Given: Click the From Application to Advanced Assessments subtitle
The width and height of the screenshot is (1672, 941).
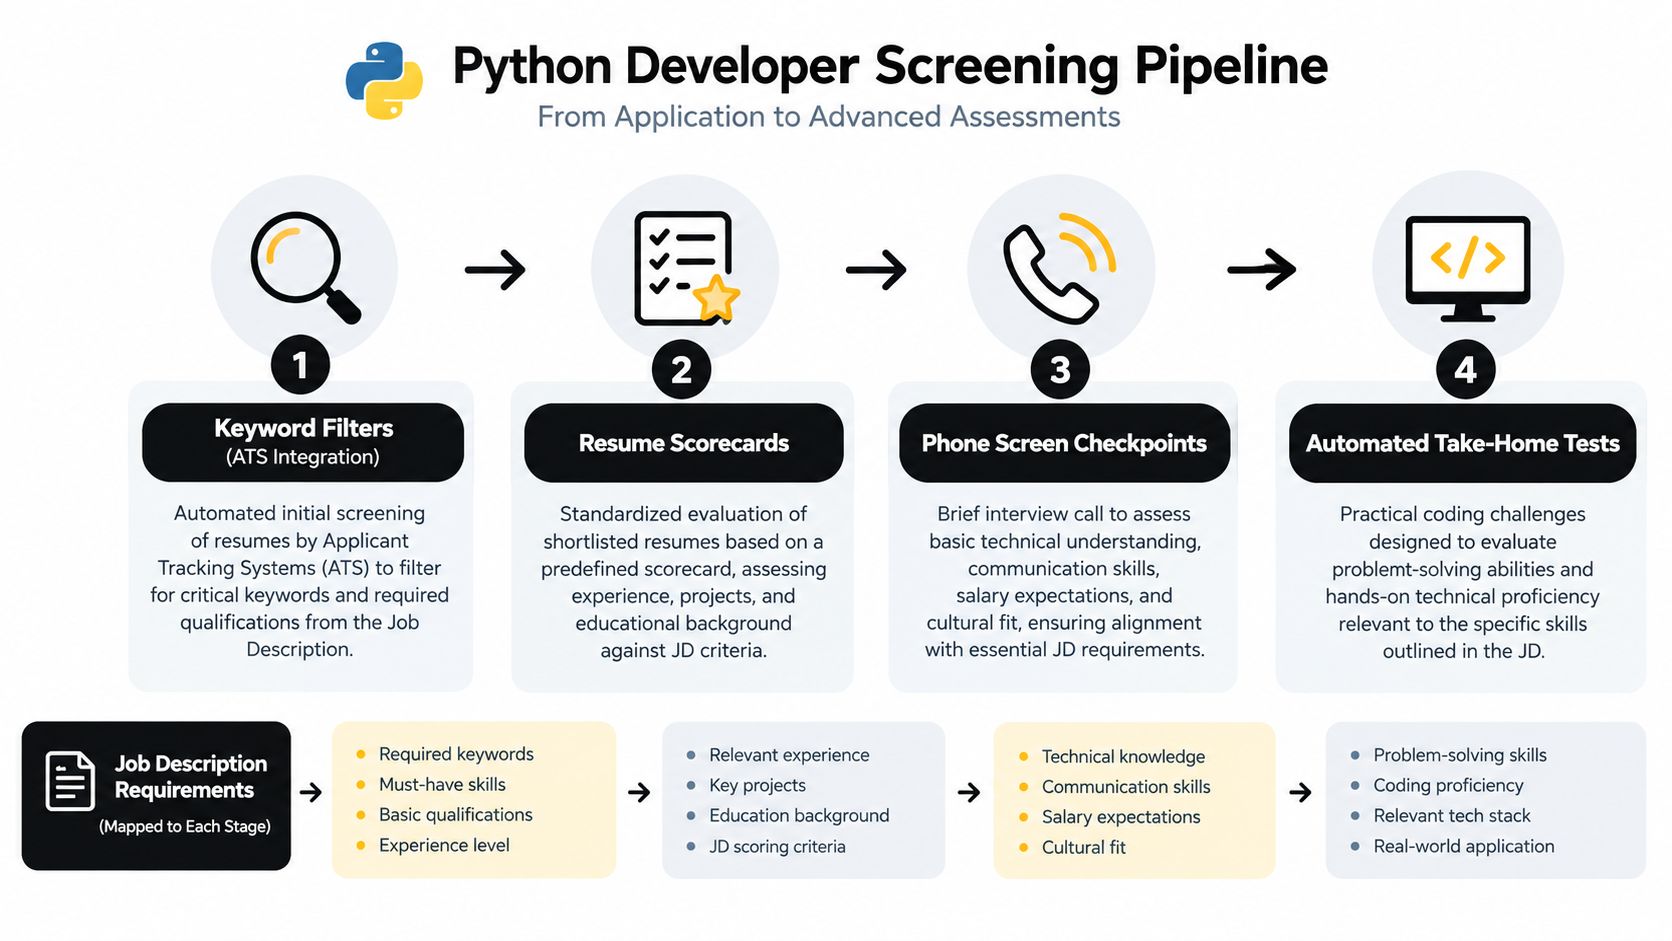Looking at the screenshot, I should [x=828, y=117].
